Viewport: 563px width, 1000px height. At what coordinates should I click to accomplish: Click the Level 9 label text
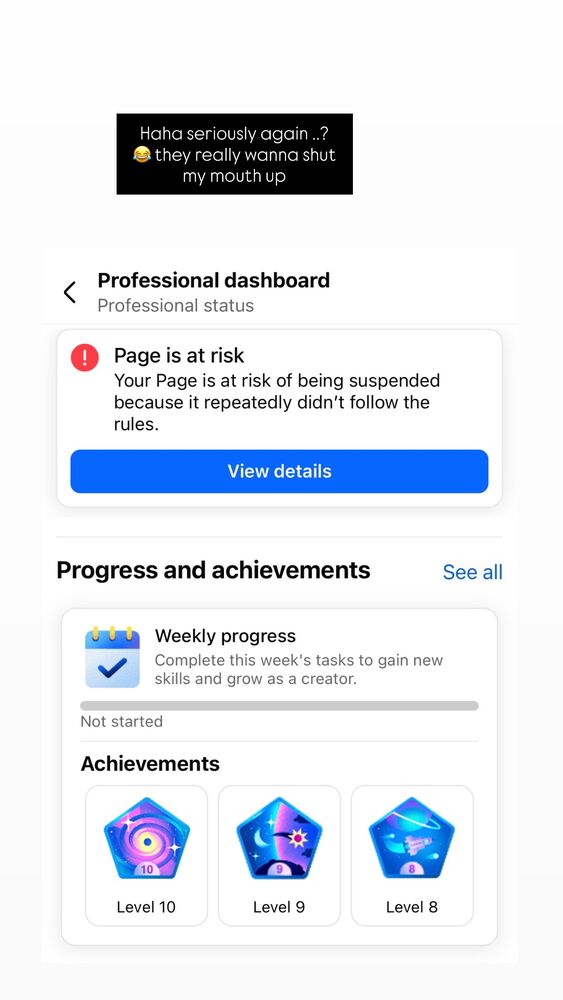pyautogui.click(x=279, y=907)
